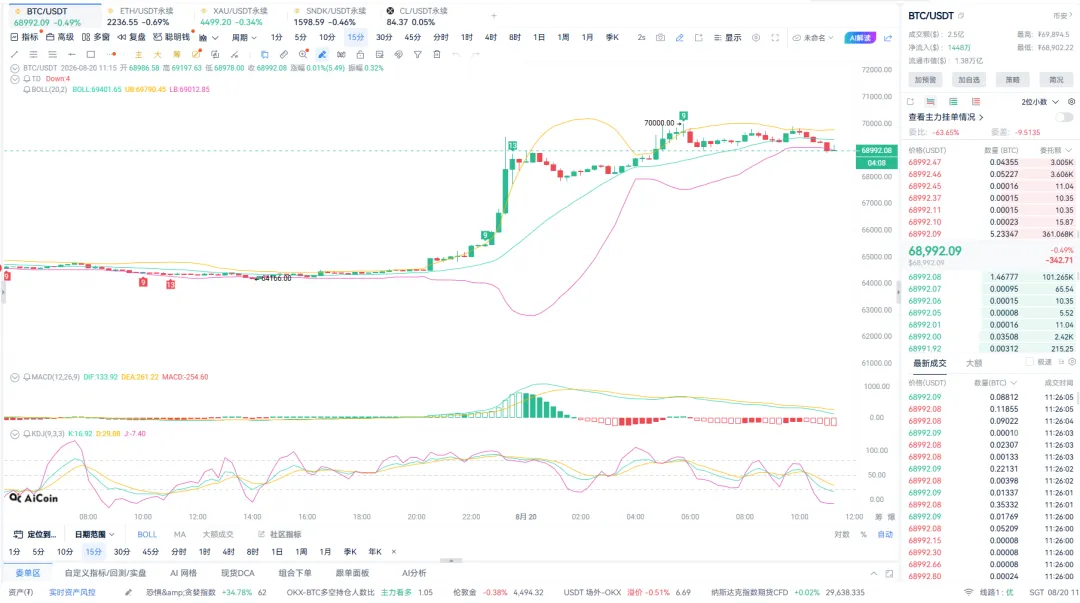This screenshot has height=603, width=1080.
Task: Click the blue pen edit icon in top bar
Action: (680, 38)
